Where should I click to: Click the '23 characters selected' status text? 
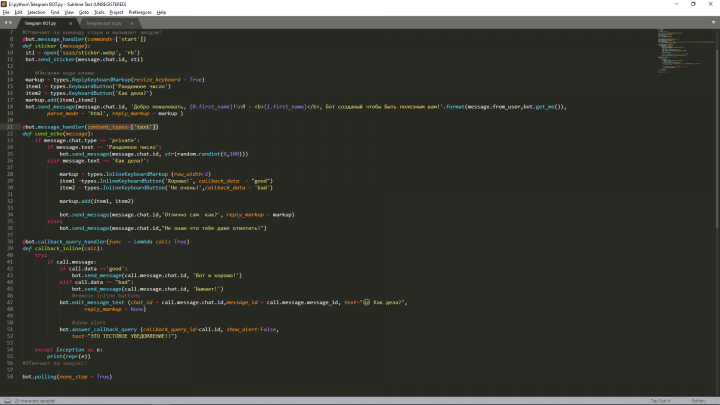[35, 401]
